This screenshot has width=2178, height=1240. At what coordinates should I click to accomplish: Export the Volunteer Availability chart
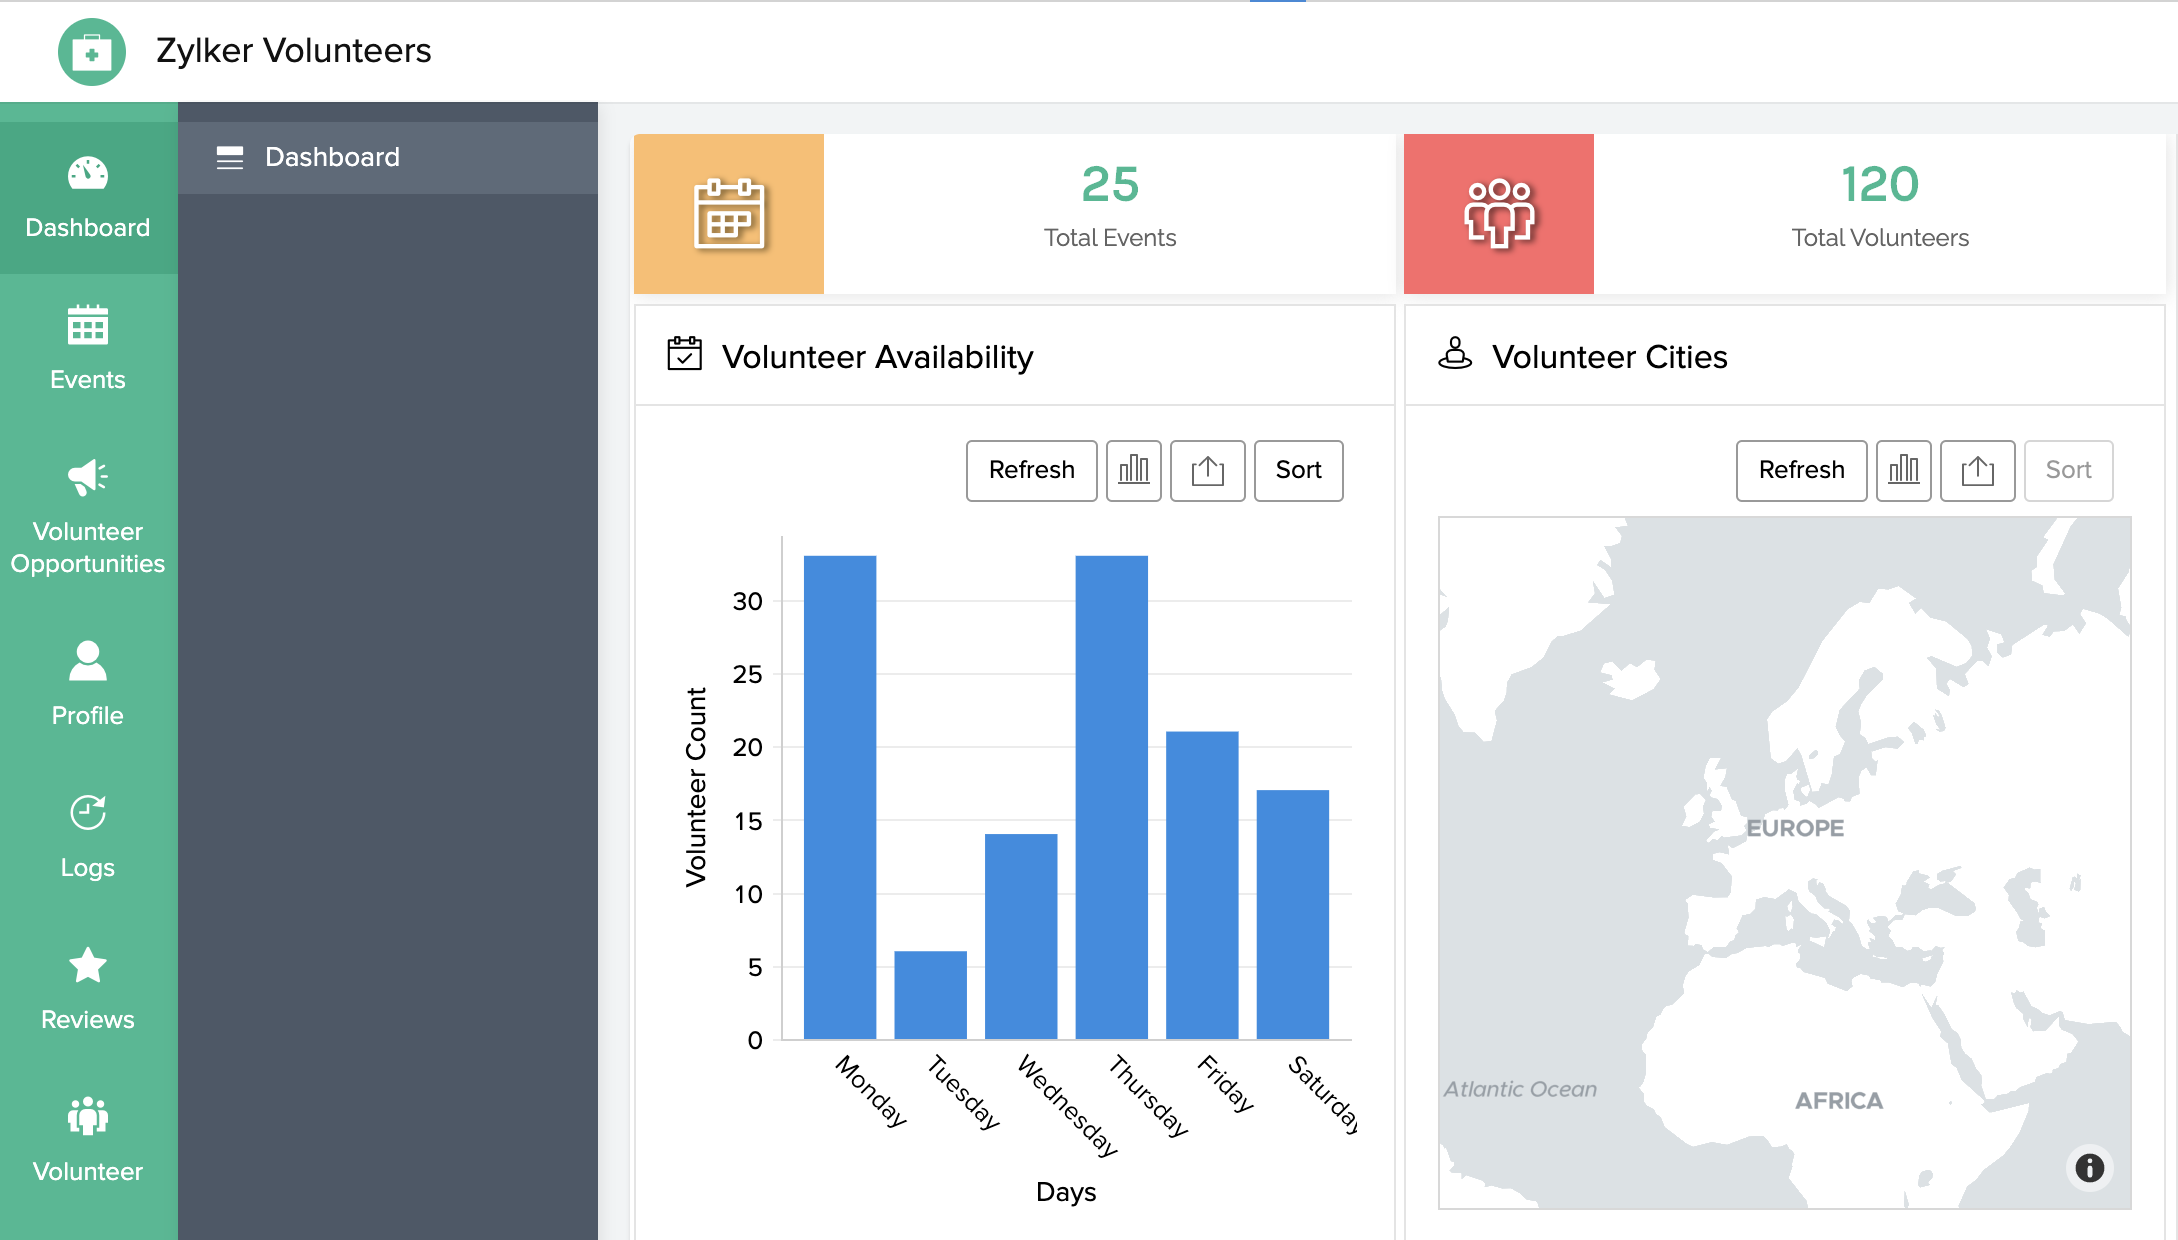pyautogui.click(x=1207, y=470)
